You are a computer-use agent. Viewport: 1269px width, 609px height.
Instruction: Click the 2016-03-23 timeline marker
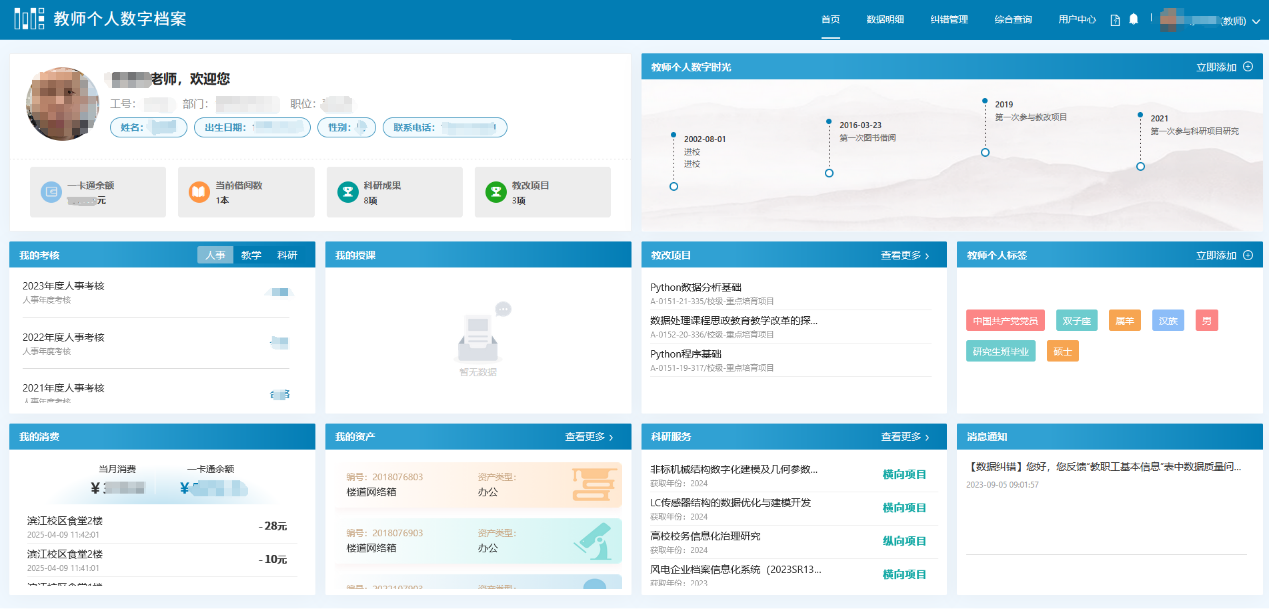[x=829, y=173]
